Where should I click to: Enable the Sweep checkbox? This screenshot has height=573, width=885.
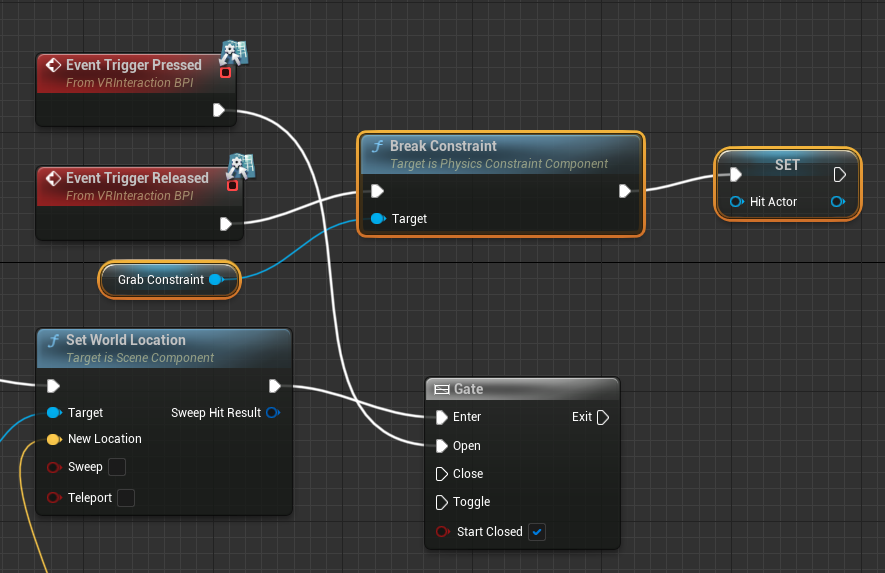coord(117,467)
